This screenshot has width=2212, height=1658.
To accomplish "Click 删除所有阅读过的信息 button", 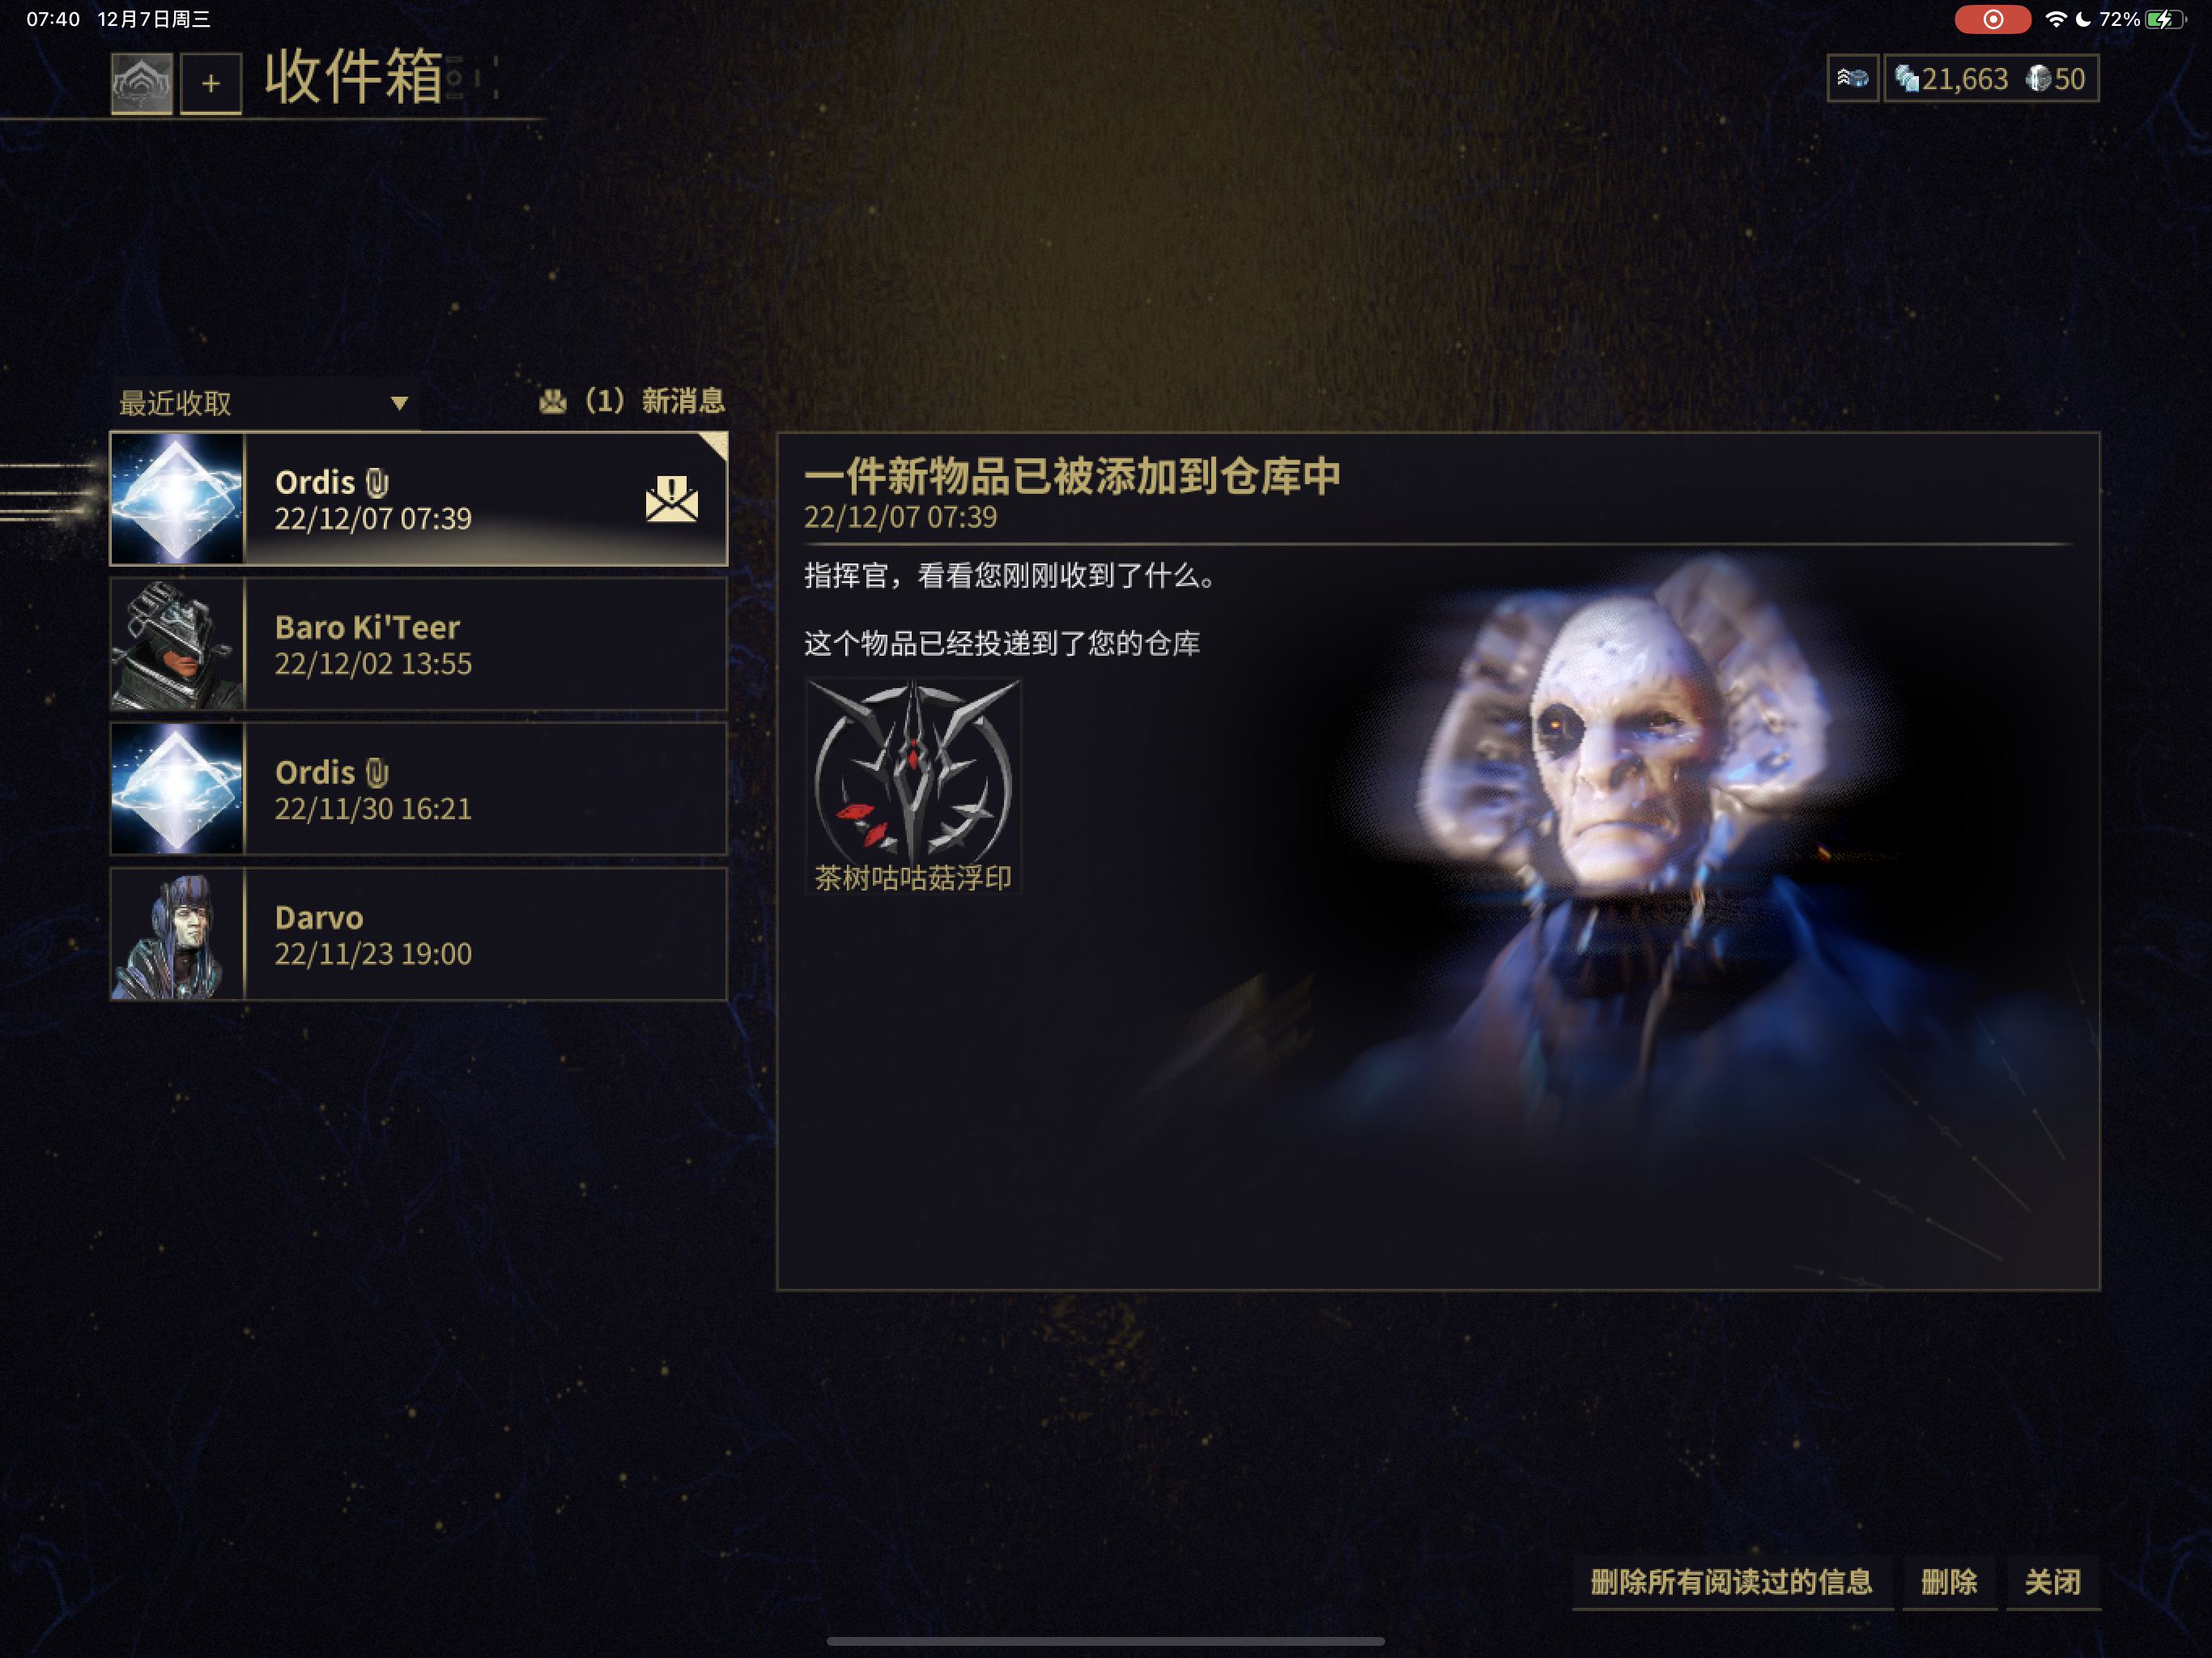I will (1732, 1582).
